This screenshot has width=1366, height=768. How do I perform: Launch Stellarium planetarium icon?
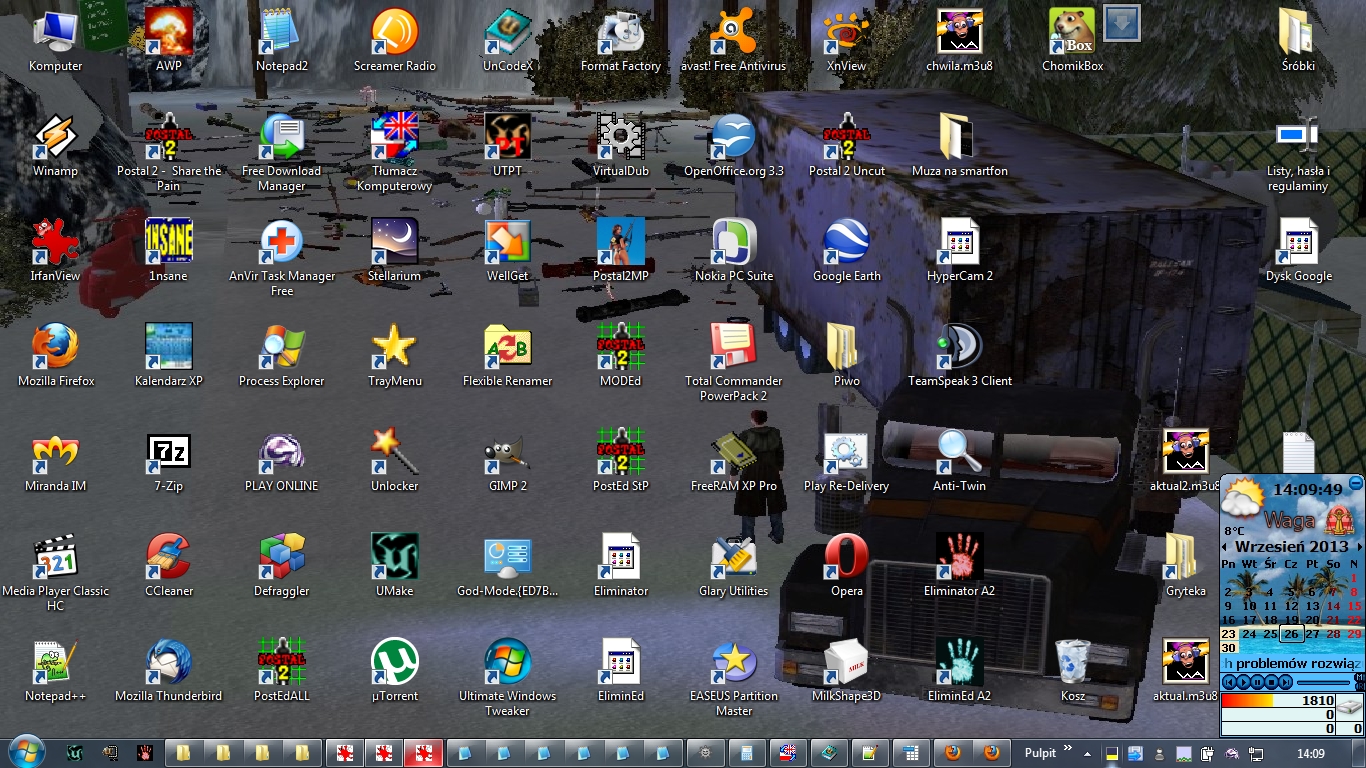click(x=394, y=250)
